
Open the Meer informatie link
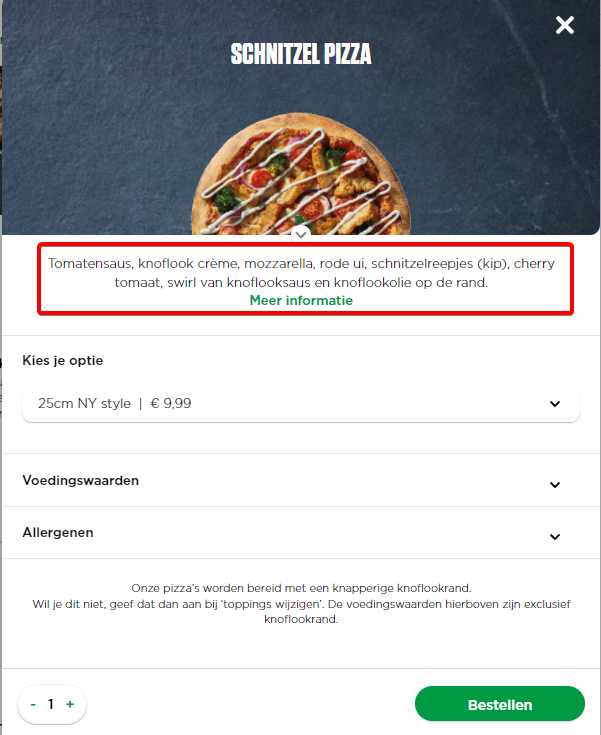(301, 300)
